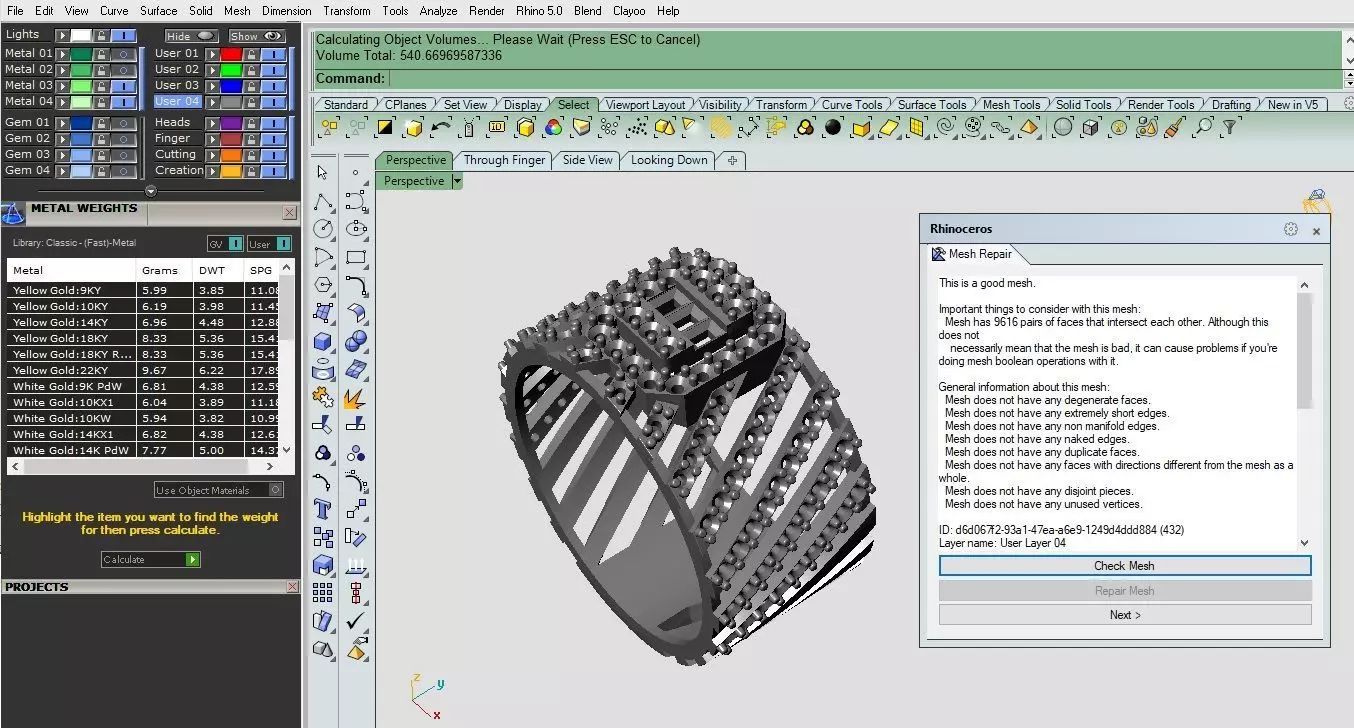Expand Gem 02 layer arrow
Screen dimensions: 1354x728
(62, 139)
